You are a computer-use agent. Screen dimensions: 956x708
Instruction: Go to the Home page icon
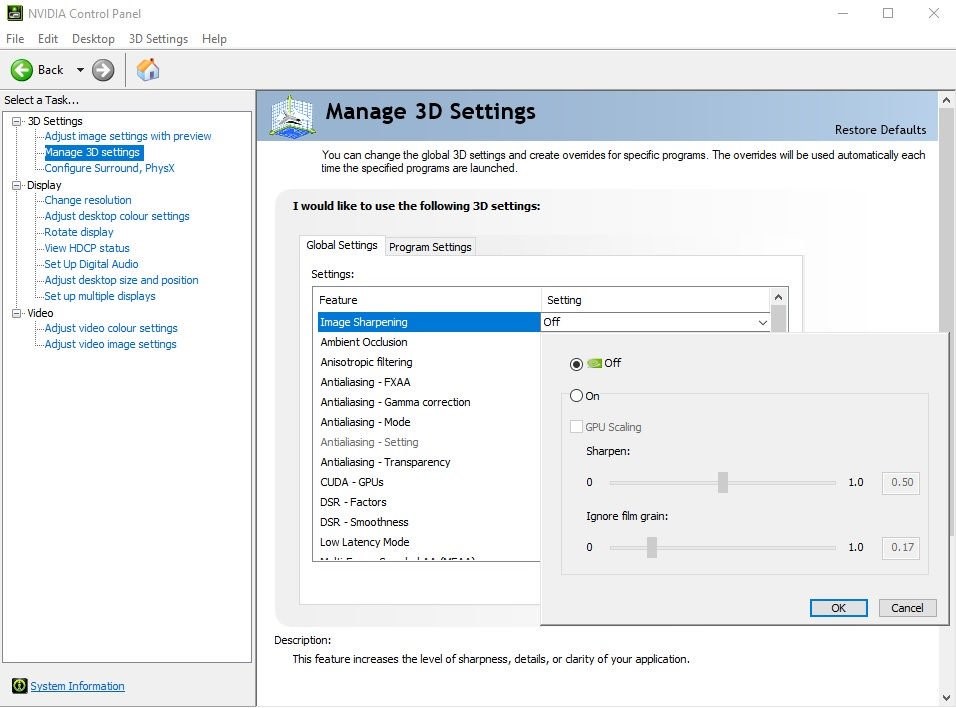(x=148, y=70)
